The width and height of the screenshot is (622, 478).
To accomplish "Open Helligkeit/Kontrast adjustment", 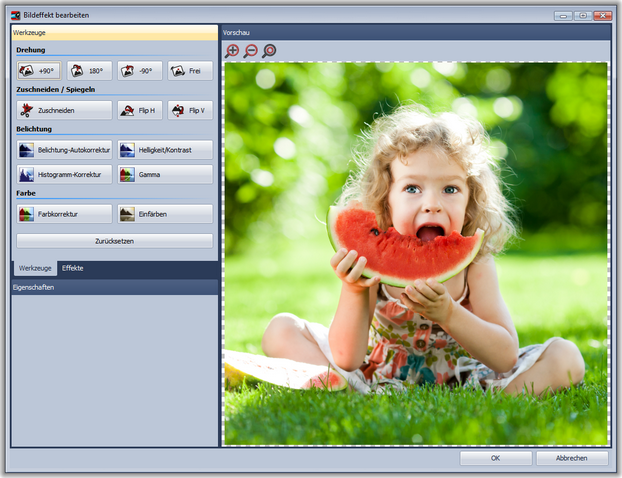I will click(x=164, y=150).
